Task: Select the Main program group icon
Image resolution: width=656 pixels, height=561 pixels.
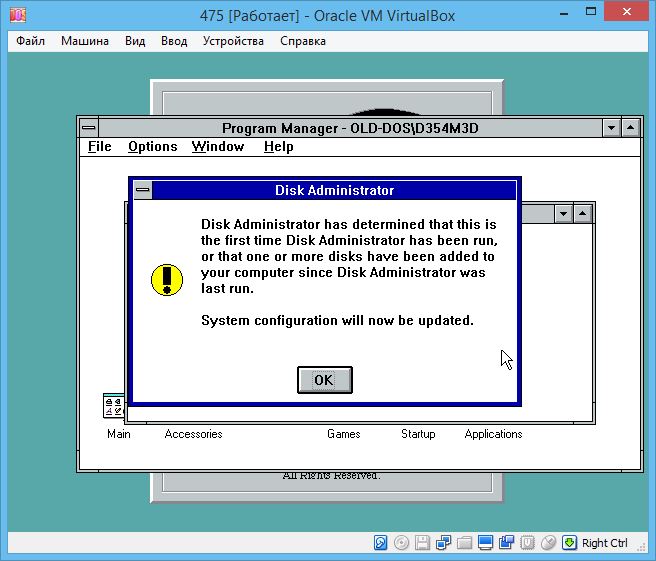Action: 114,406
